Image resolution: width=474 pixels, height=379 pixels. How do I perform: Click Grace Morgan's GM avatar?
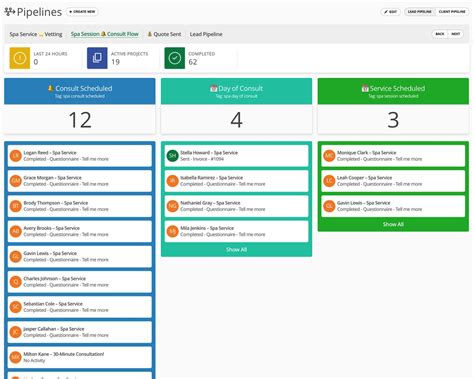tap(16, 181)
